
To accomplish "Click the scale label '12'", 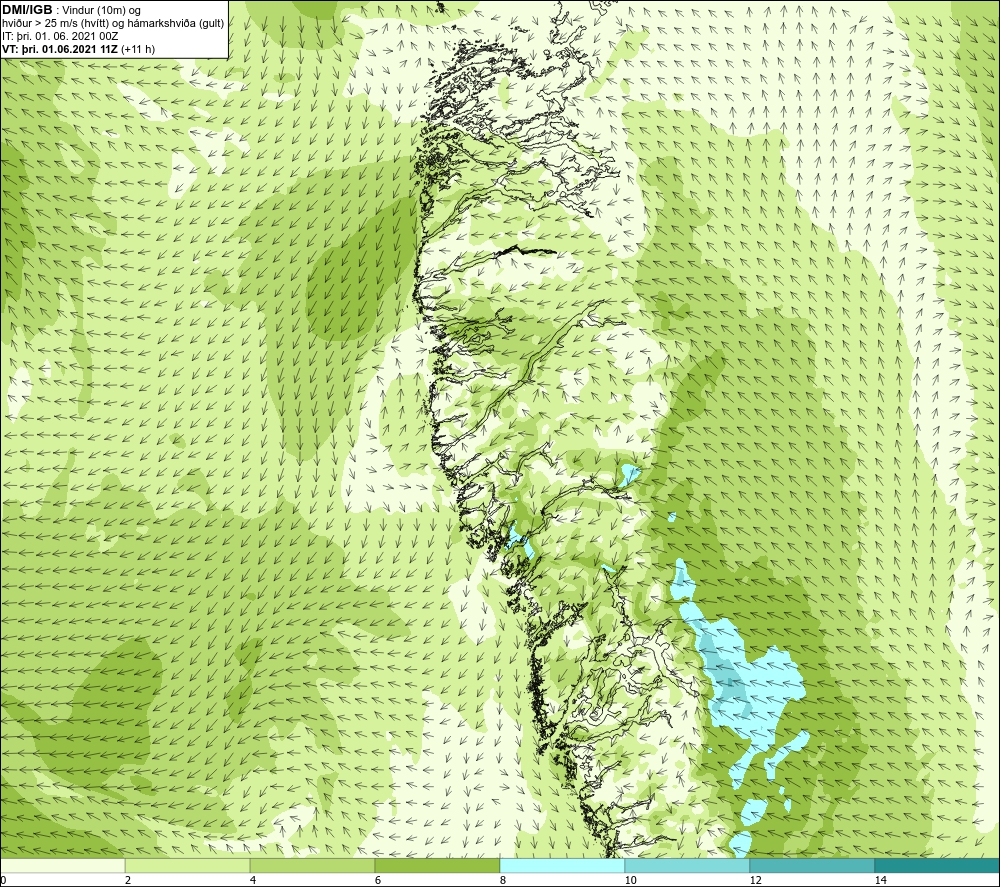I will 756,880.
